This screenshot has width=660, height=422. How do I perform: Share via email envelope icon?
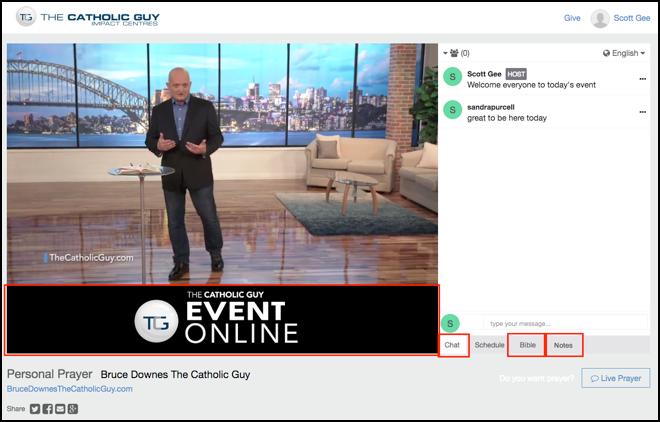point(60,409)
